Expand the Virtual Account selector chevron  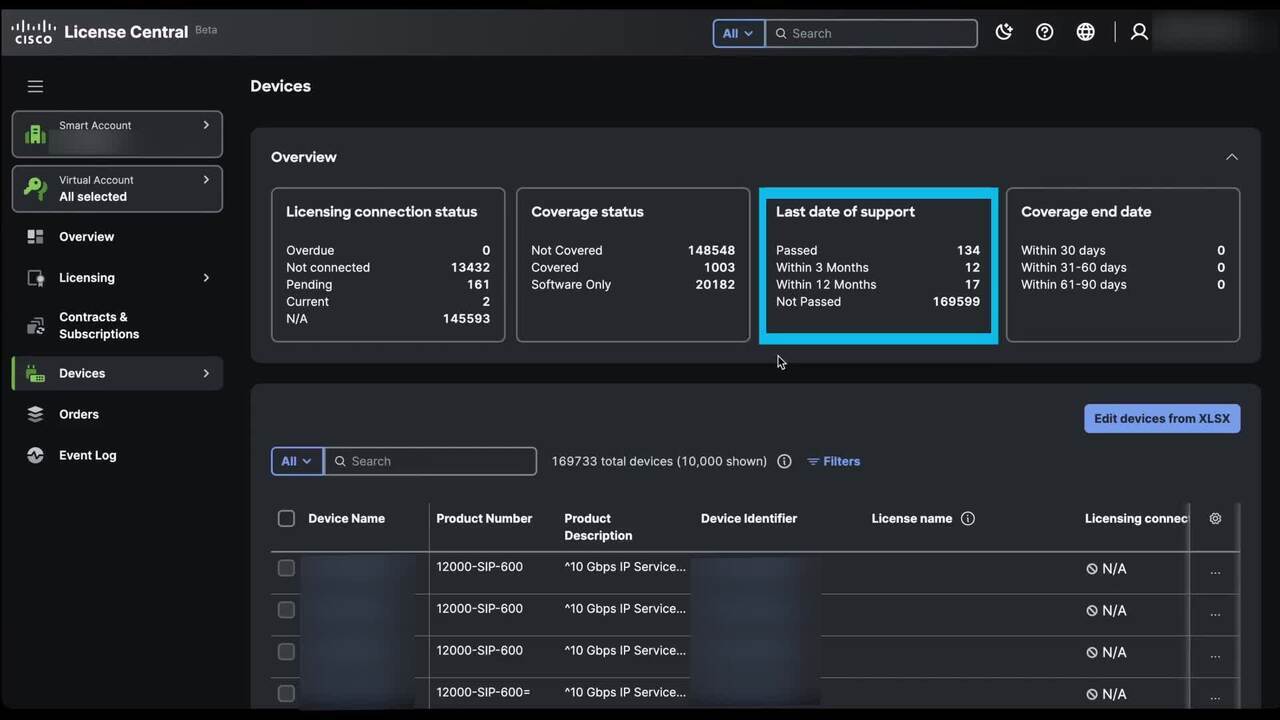pyautogui.click(x=206, y=180)
